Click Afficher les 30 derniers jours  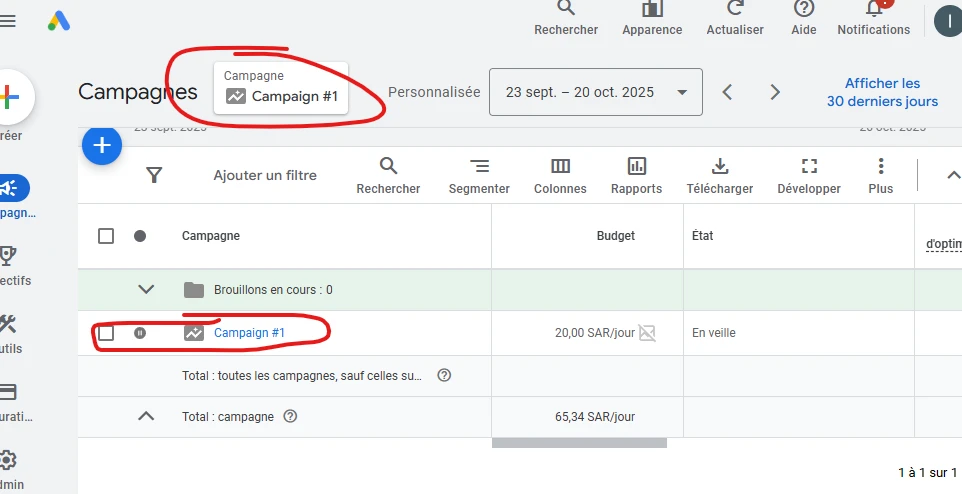click(x=882, y=92)
